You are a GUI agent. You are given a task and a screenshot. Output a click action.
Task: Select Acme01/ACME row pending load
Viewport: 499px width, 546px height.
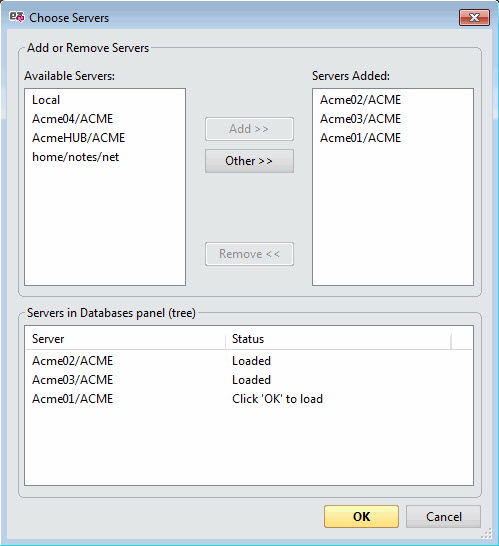[249, 399]
